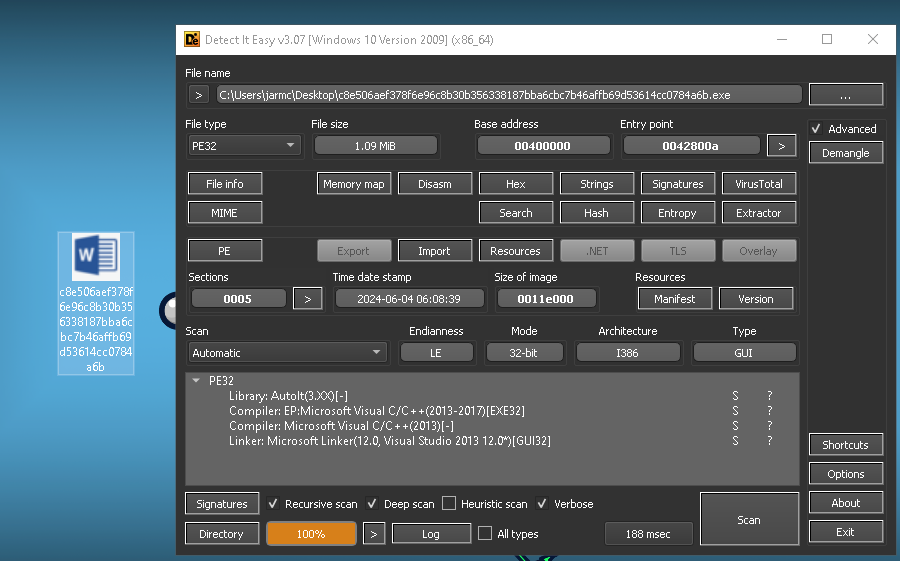Open entry point arrow button

click(781, 146)
